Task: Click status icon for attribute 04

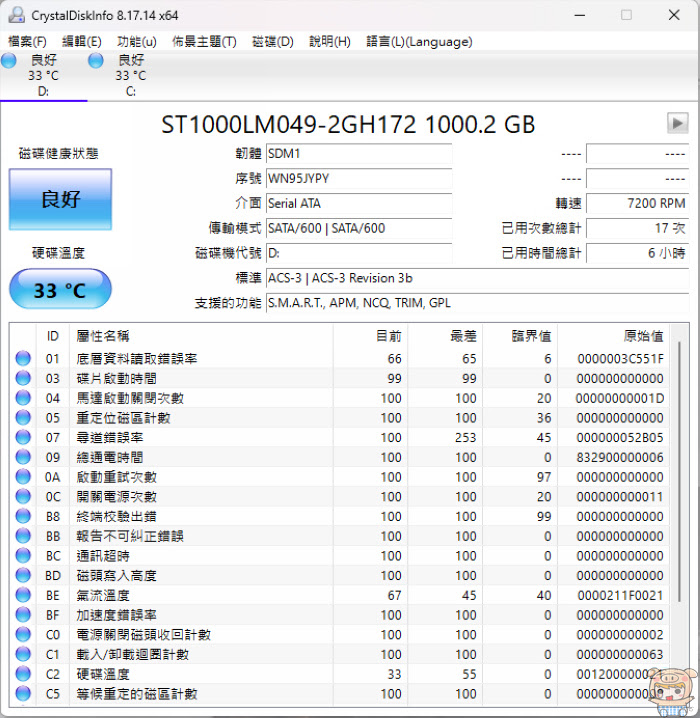Action: coord(23,397)
